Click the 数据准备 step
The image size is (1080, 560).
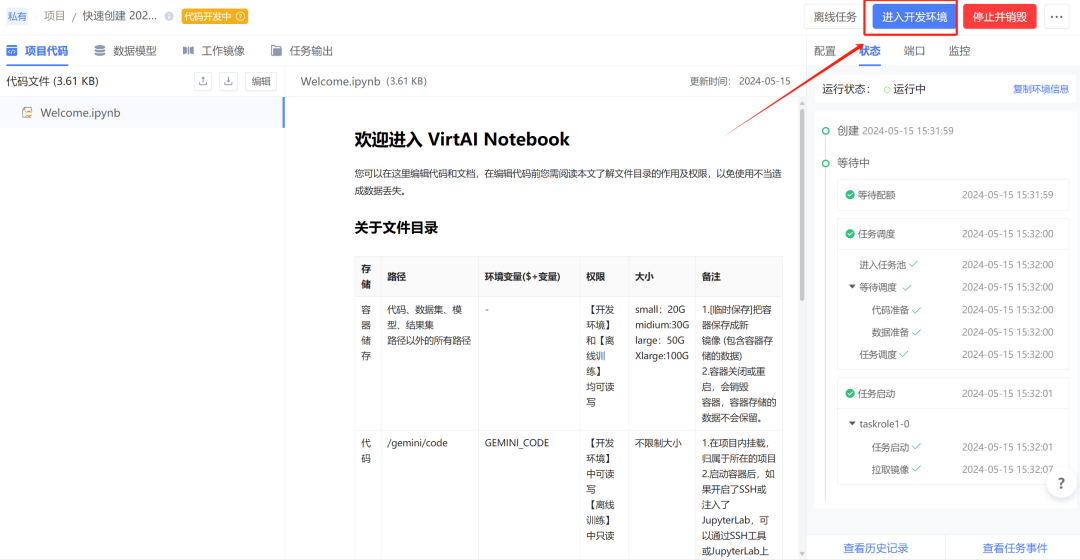point(890,332)
